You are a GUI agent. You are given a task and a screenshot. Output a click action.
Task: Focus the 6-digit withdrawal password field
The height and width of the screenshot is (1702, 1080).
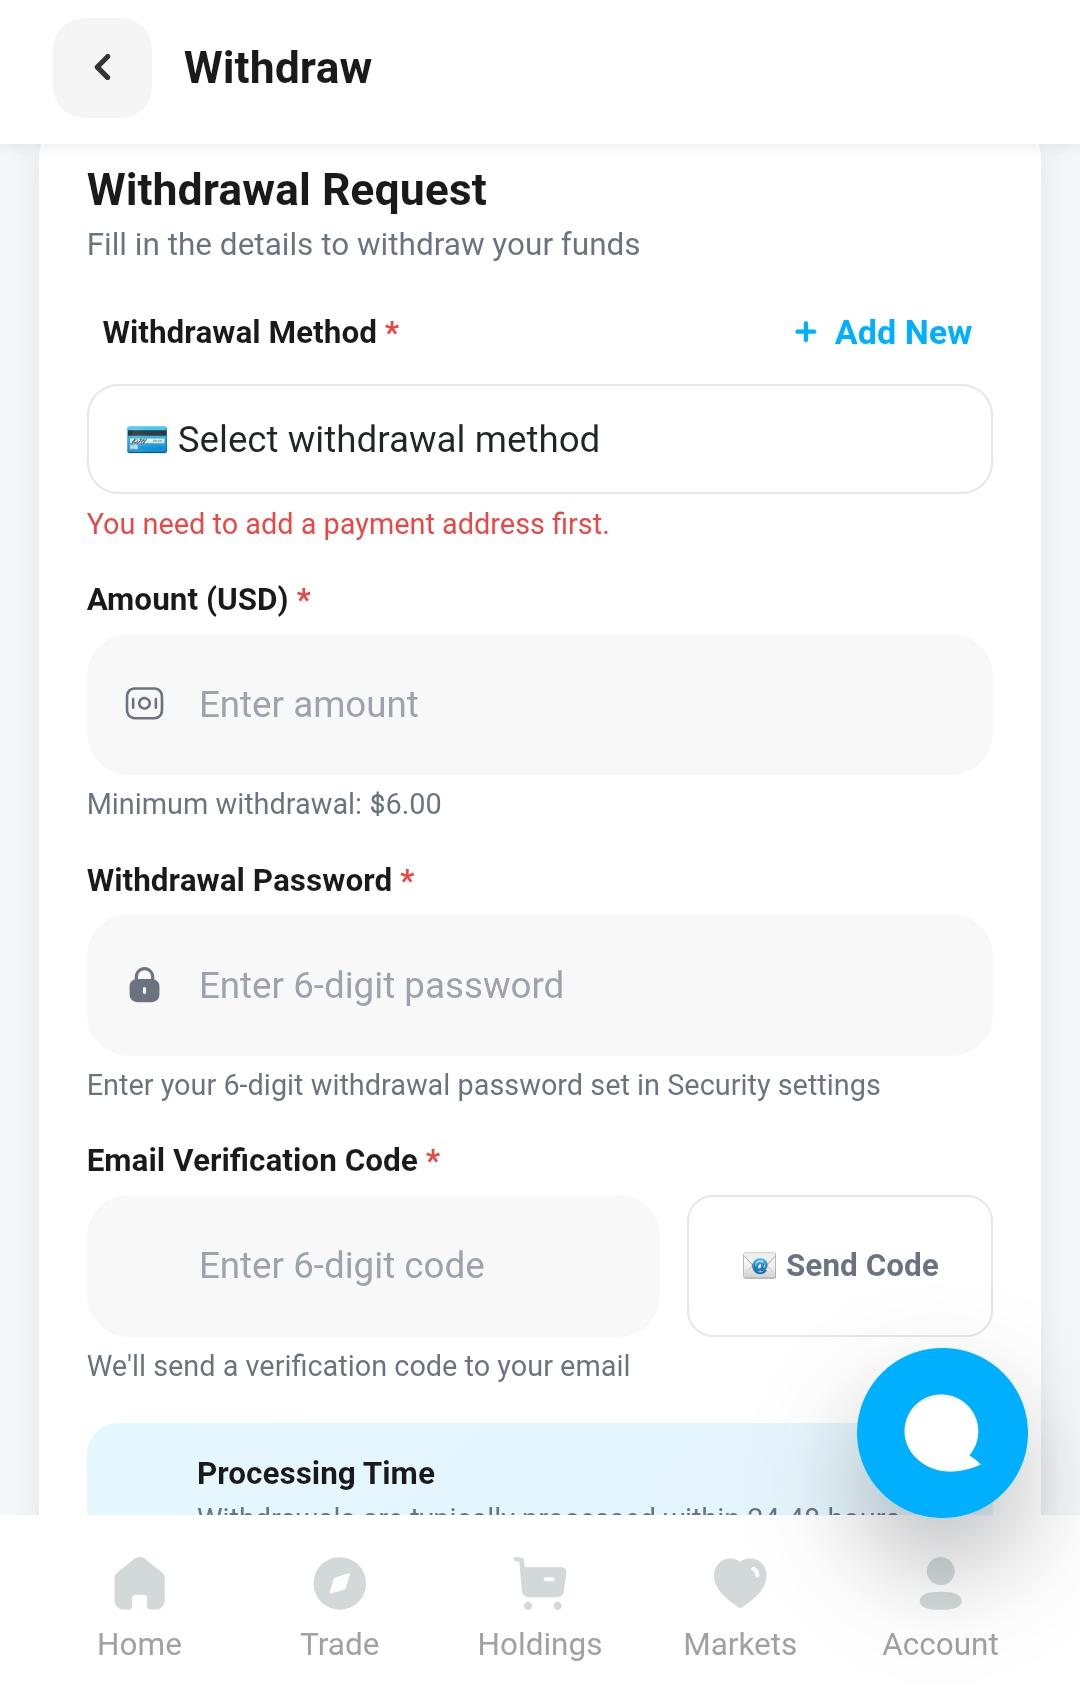[x=560, y=985]
